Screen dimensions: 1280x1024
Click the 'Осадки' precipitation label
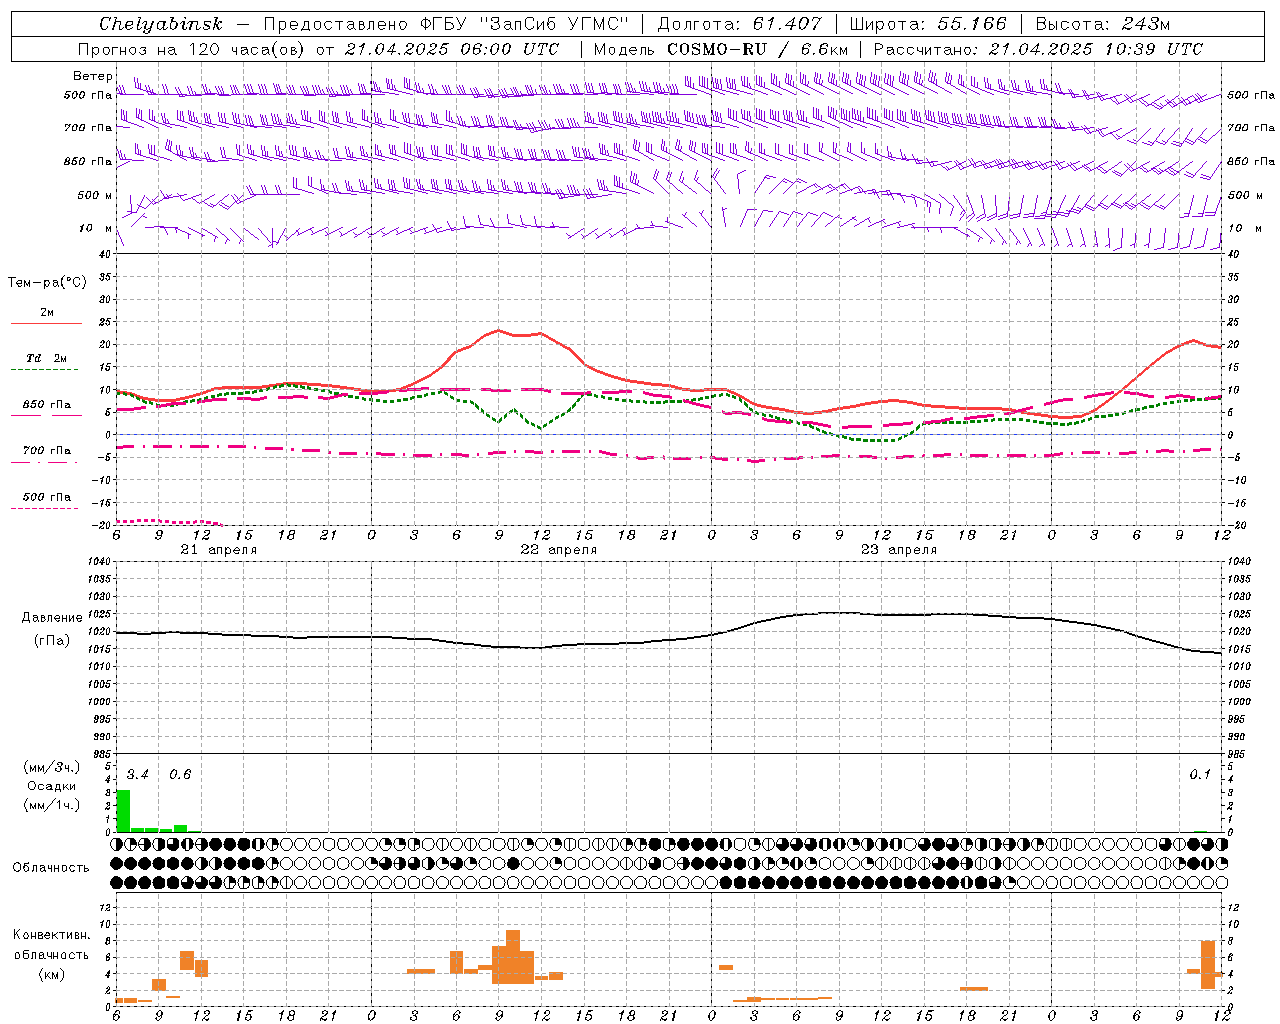(52, 786)
